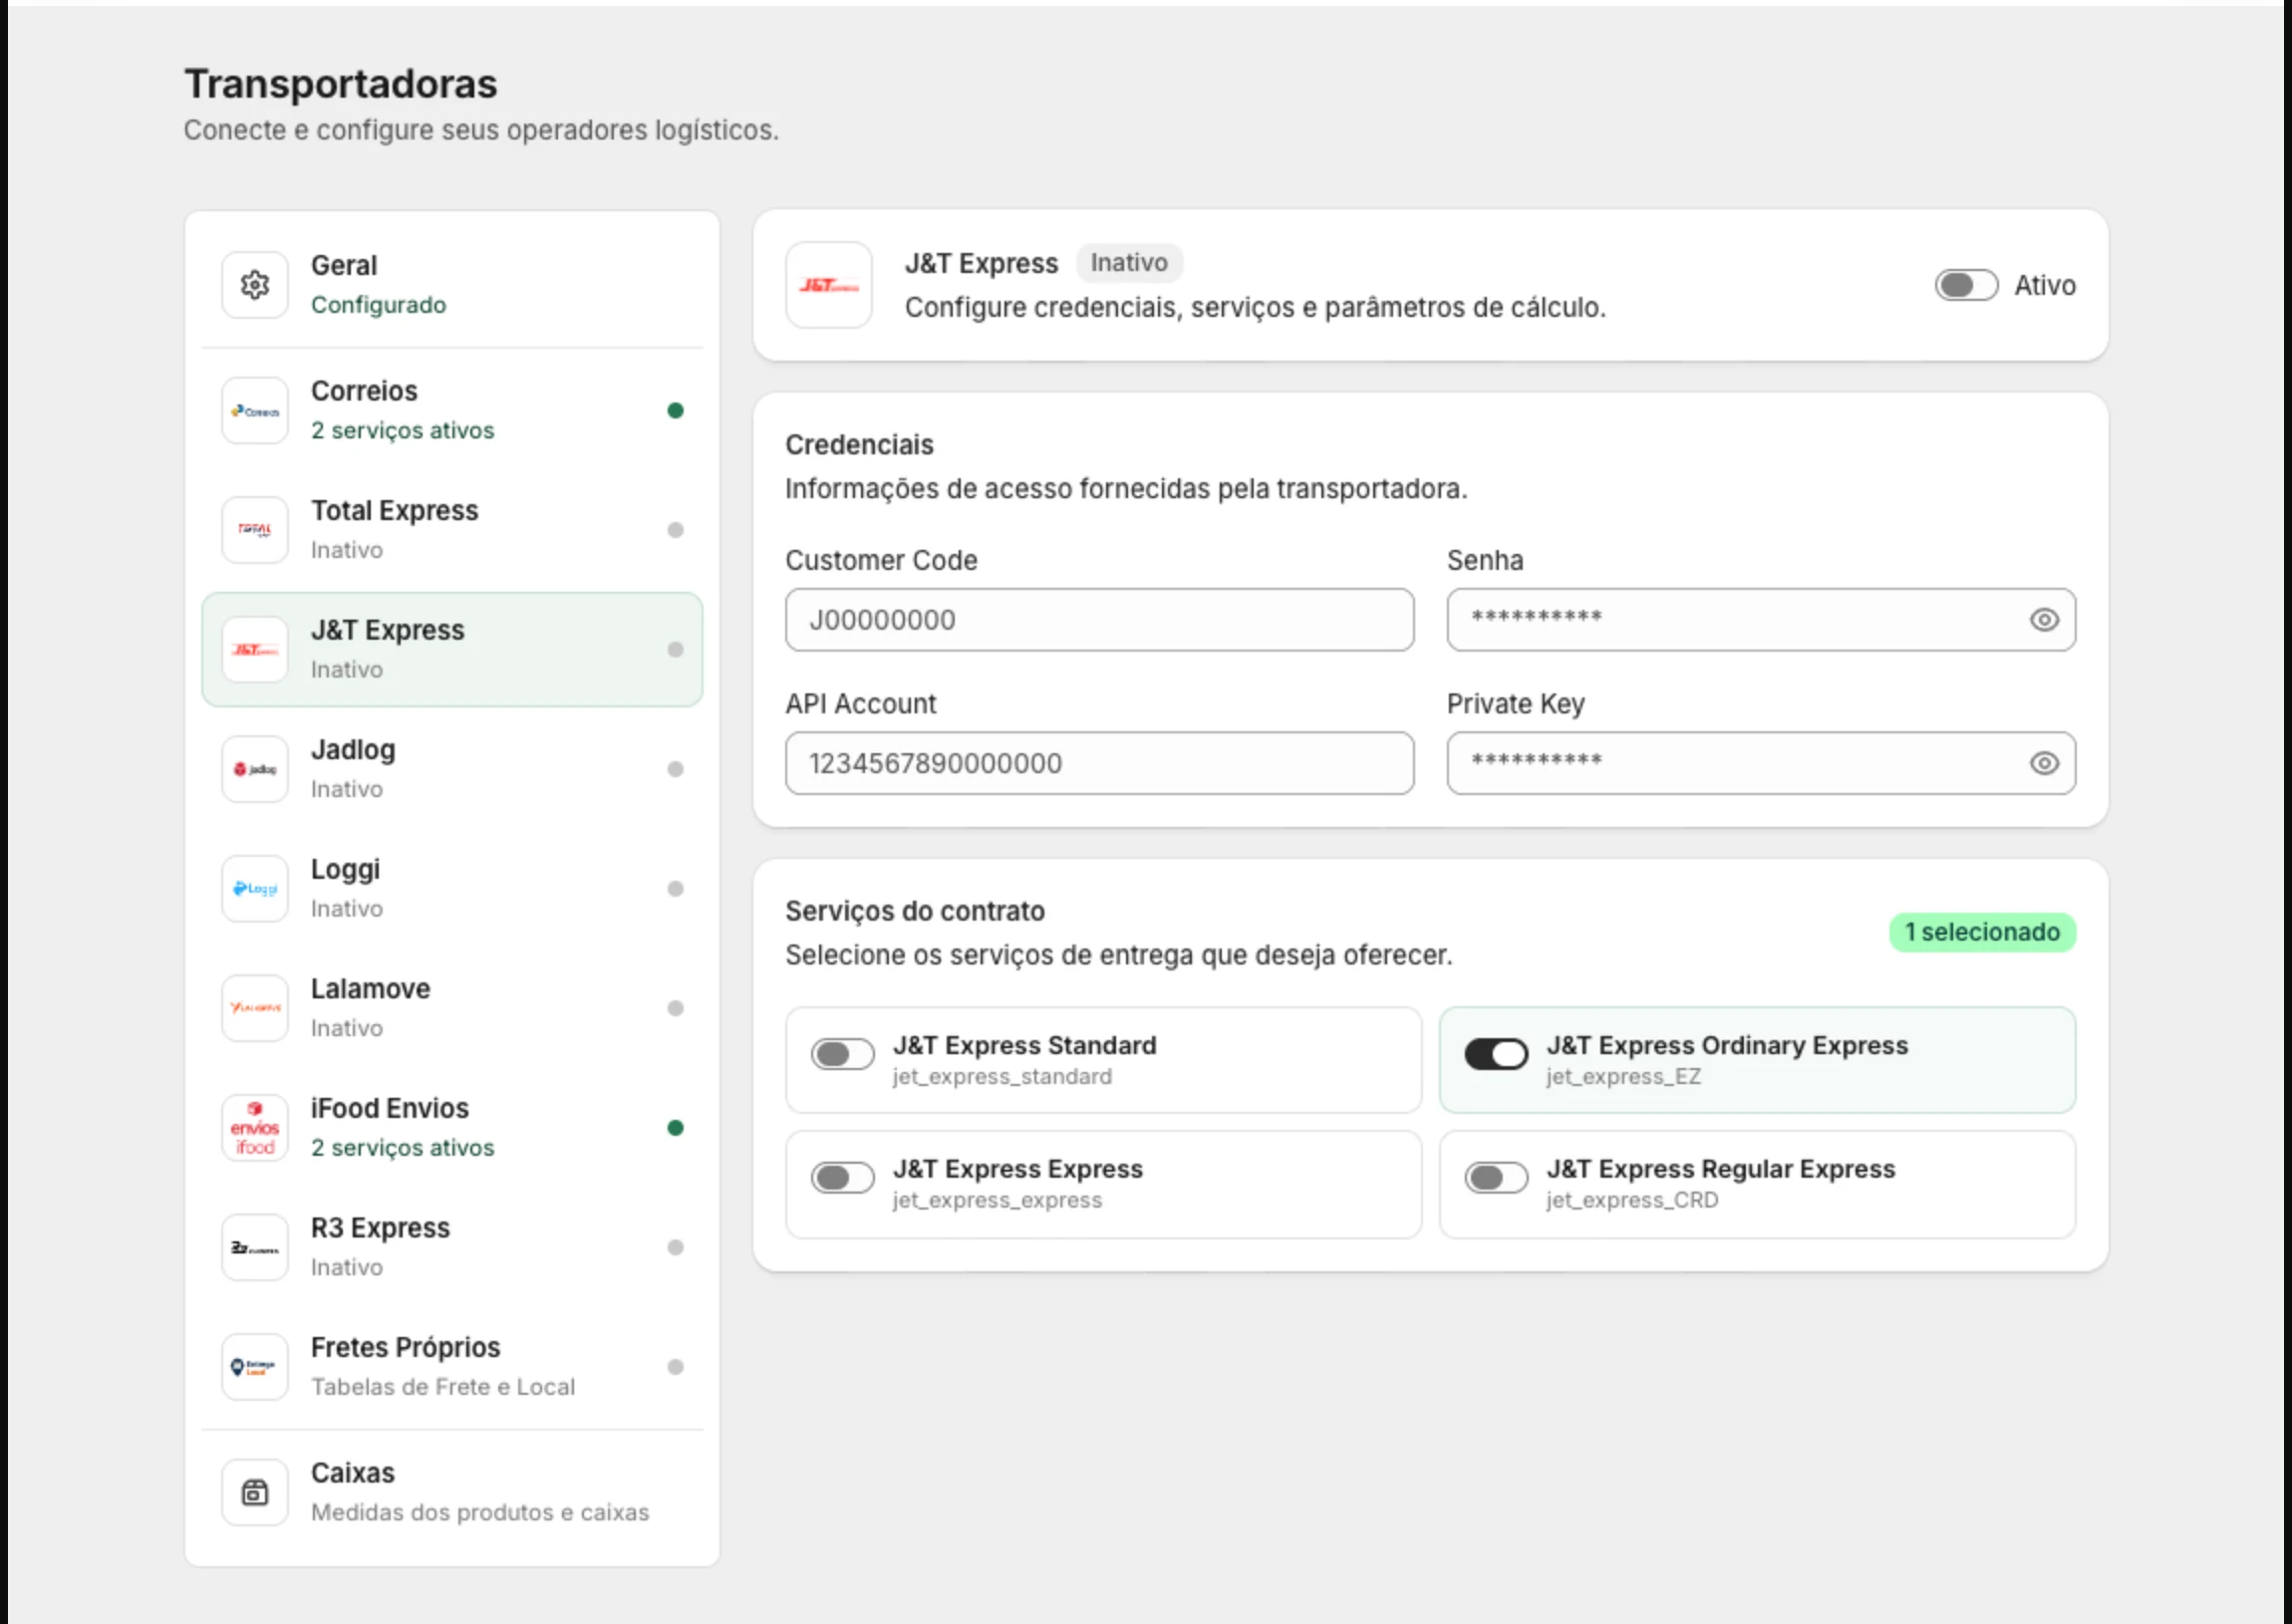
Task: Click iFood Envios green status dot
Action: [675, 1128]
